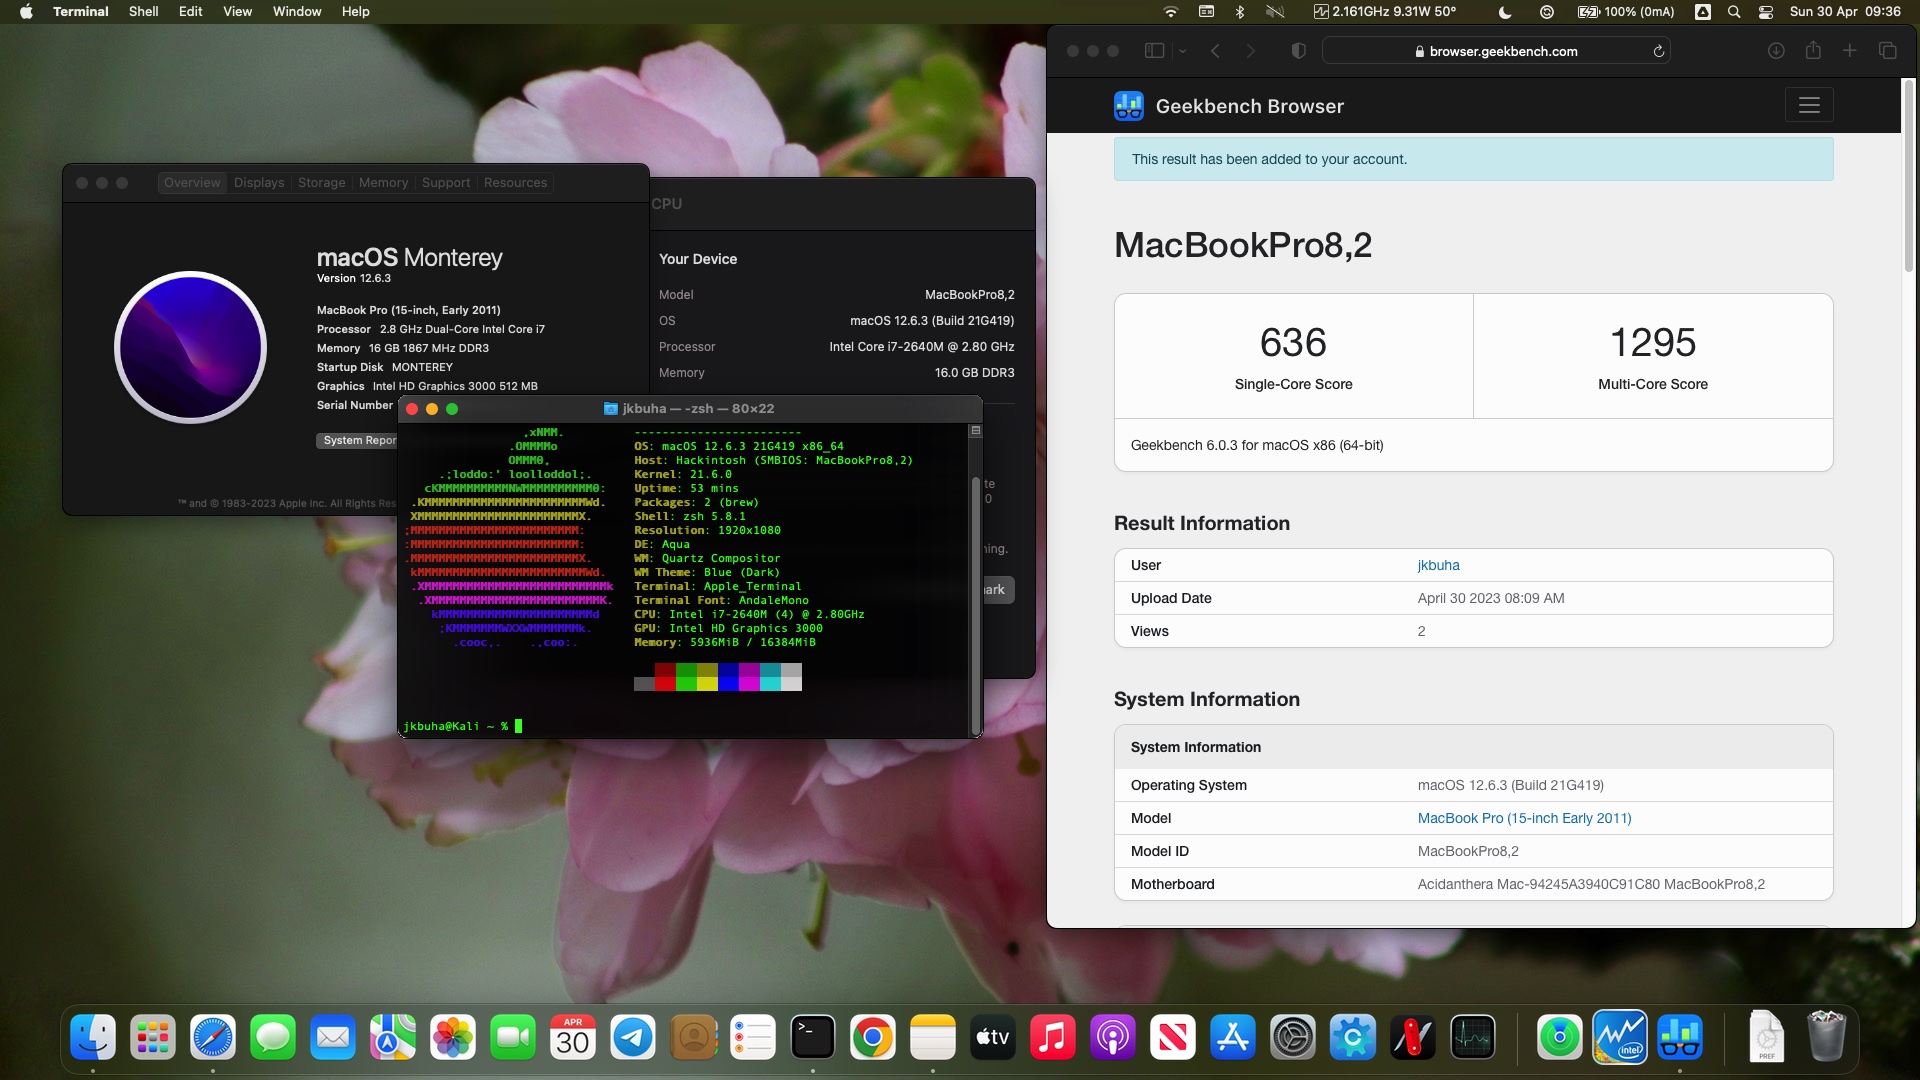
Task: Open Activity Monitor in the dock
Action: (1473, 1038)
